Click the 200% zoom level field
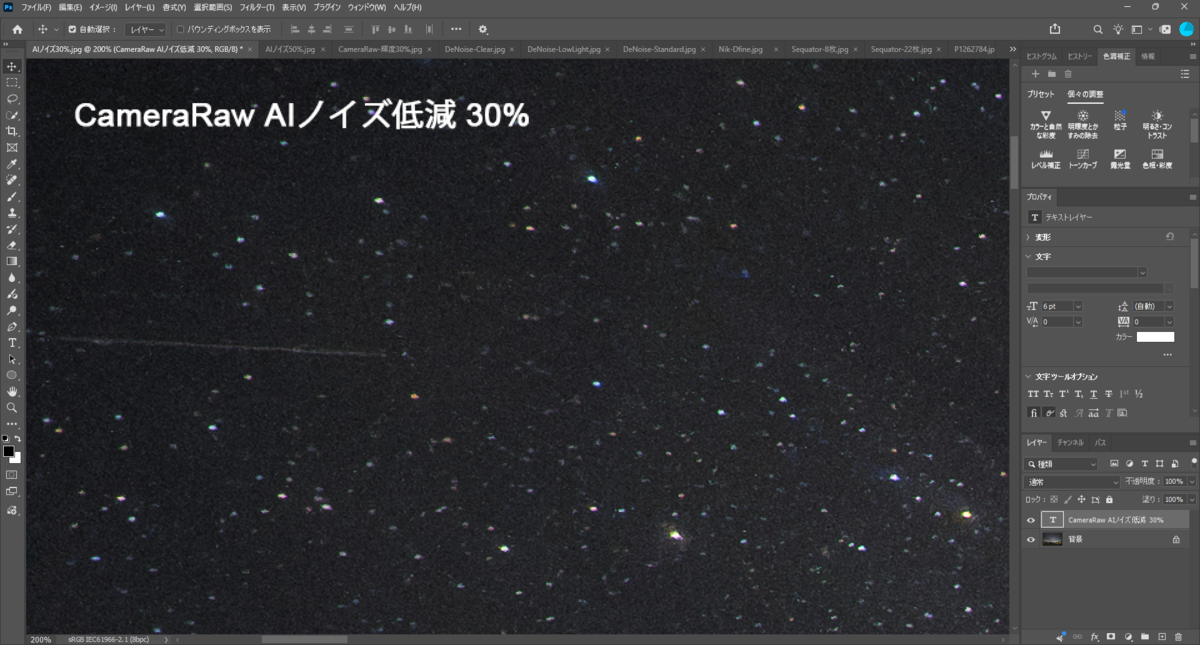The width and height of the screenshot is (1200, 645). (x=41, y=639)
